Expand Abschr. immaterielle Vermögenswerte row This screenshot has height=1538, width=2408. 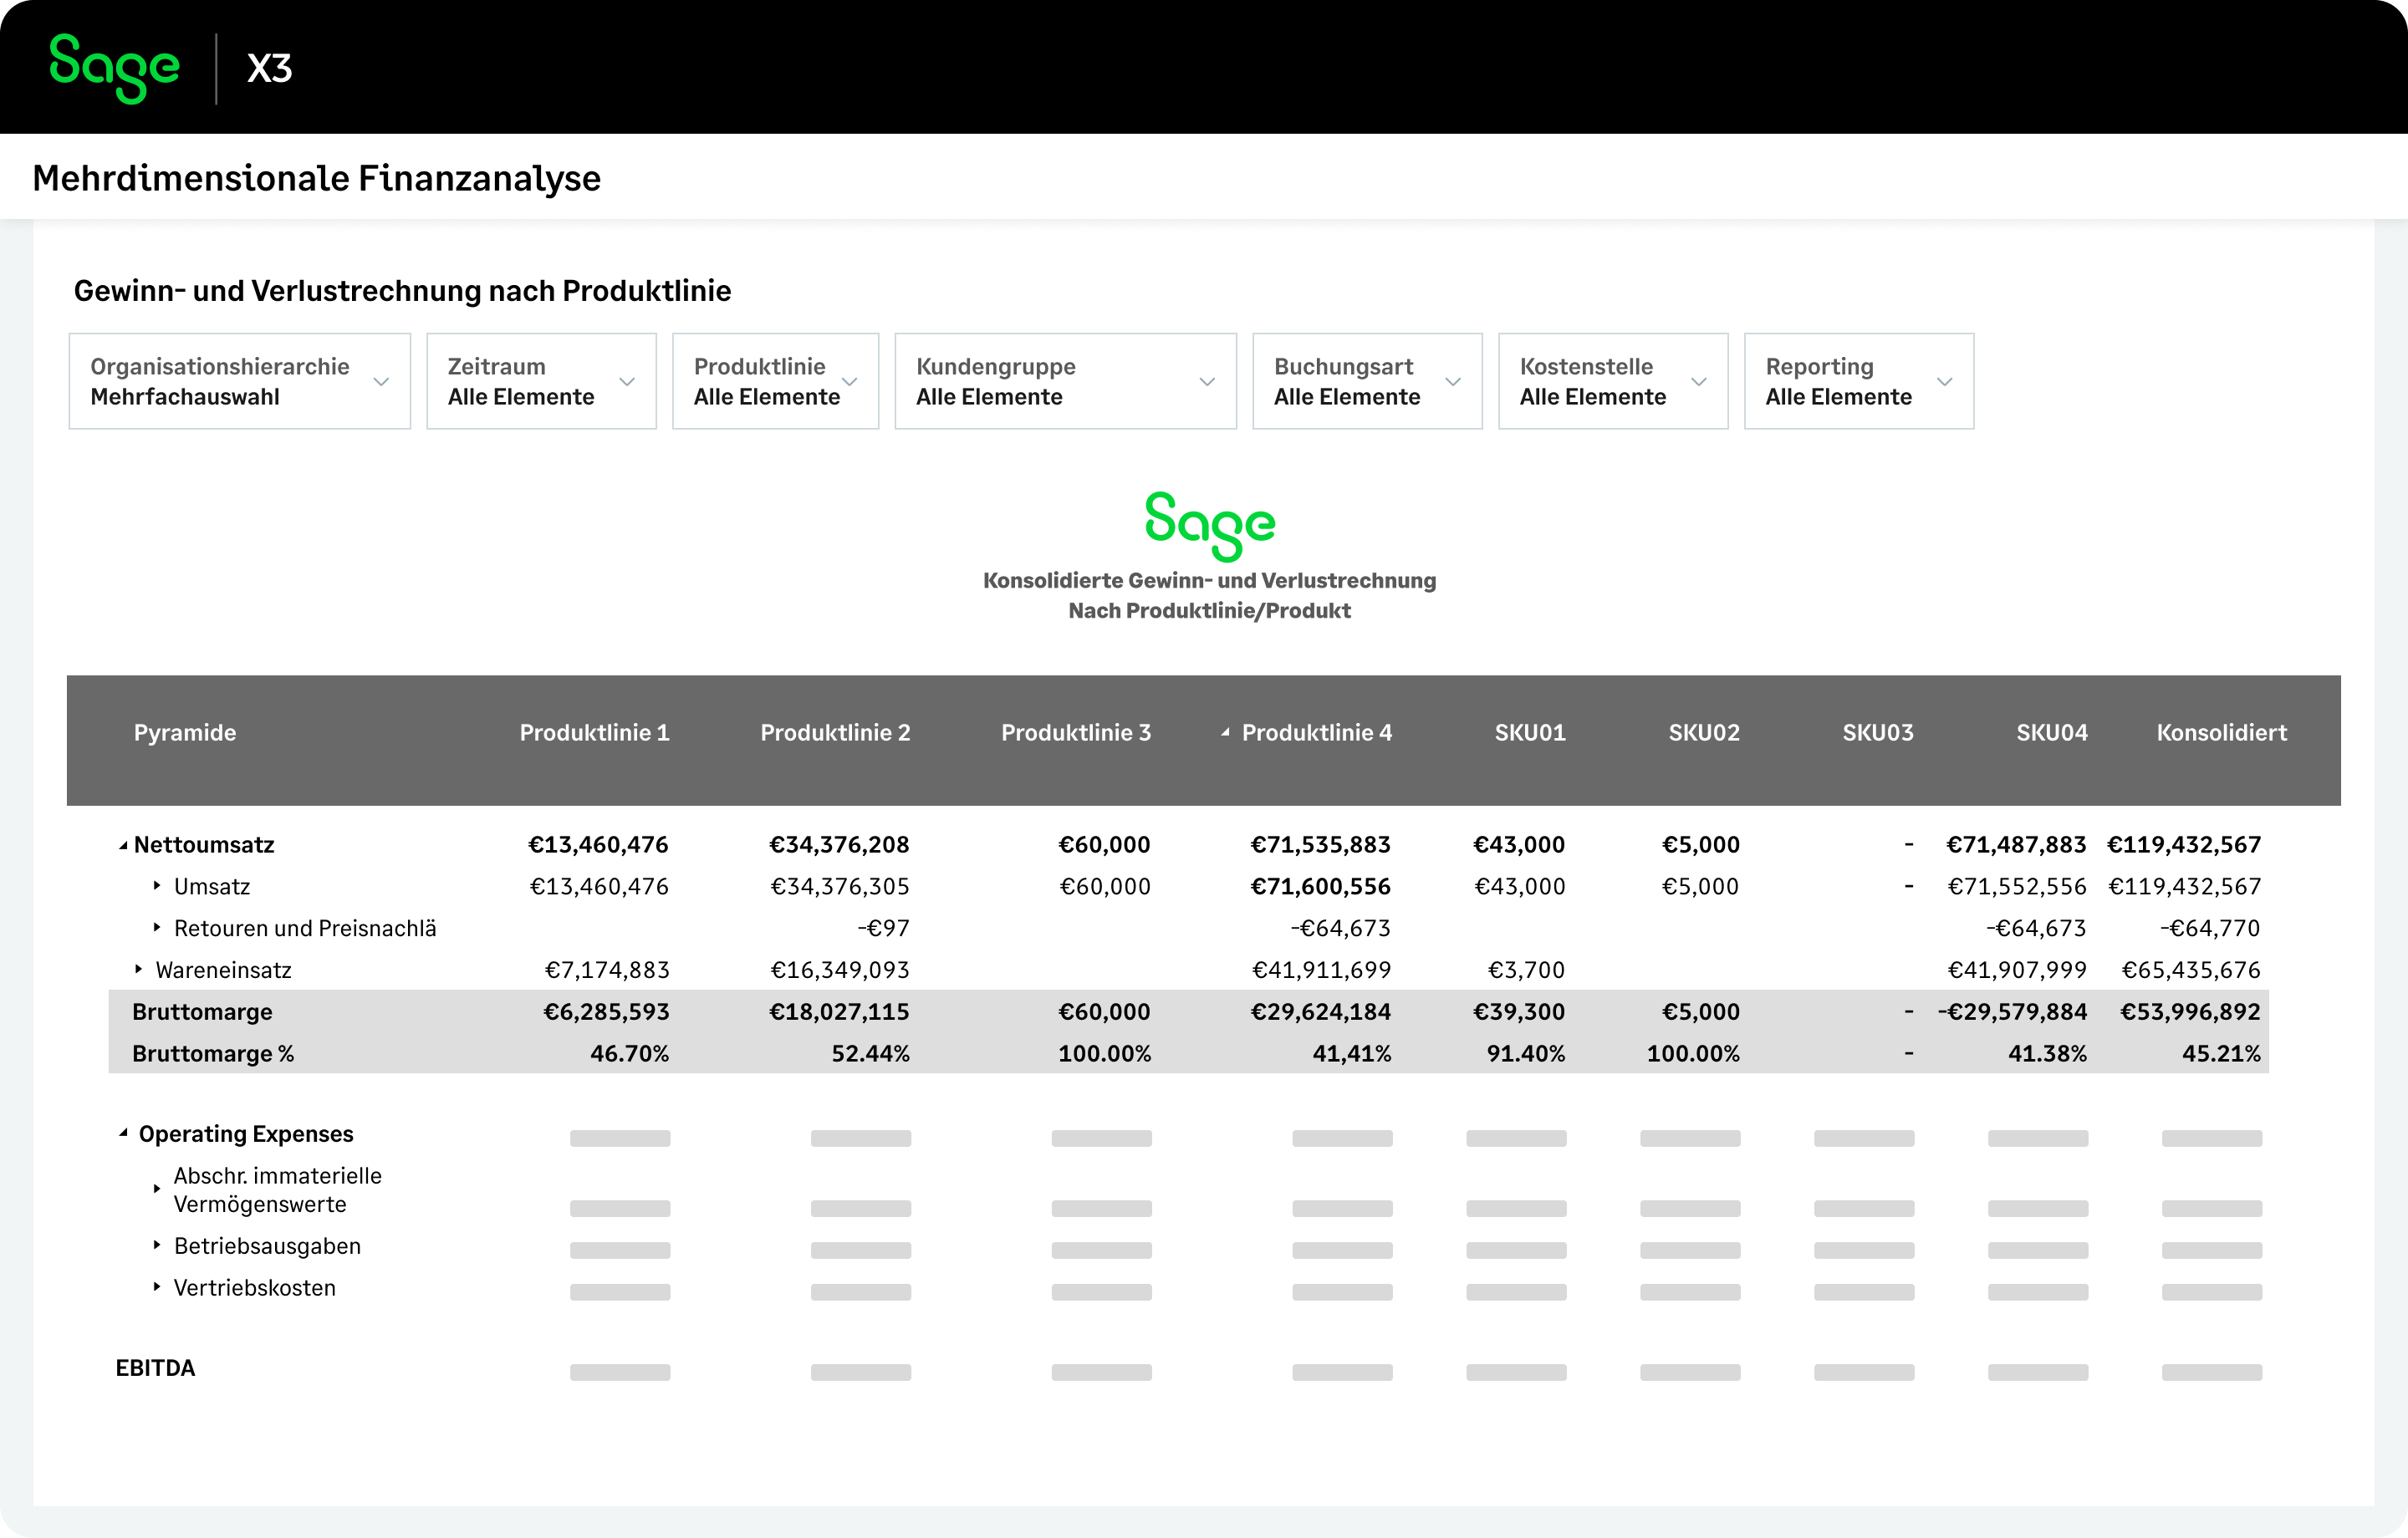point(157,1189)
